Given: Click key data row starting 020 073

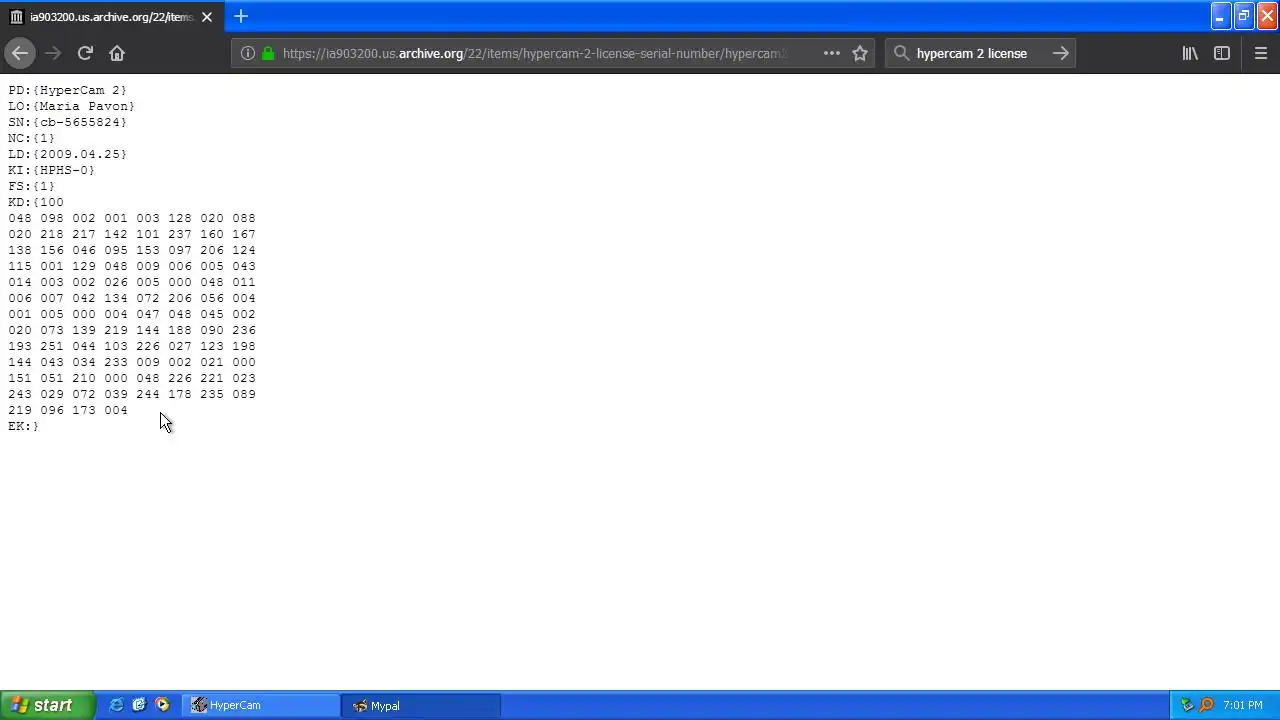Looking at the screenshot, I should tap(132, 330).
